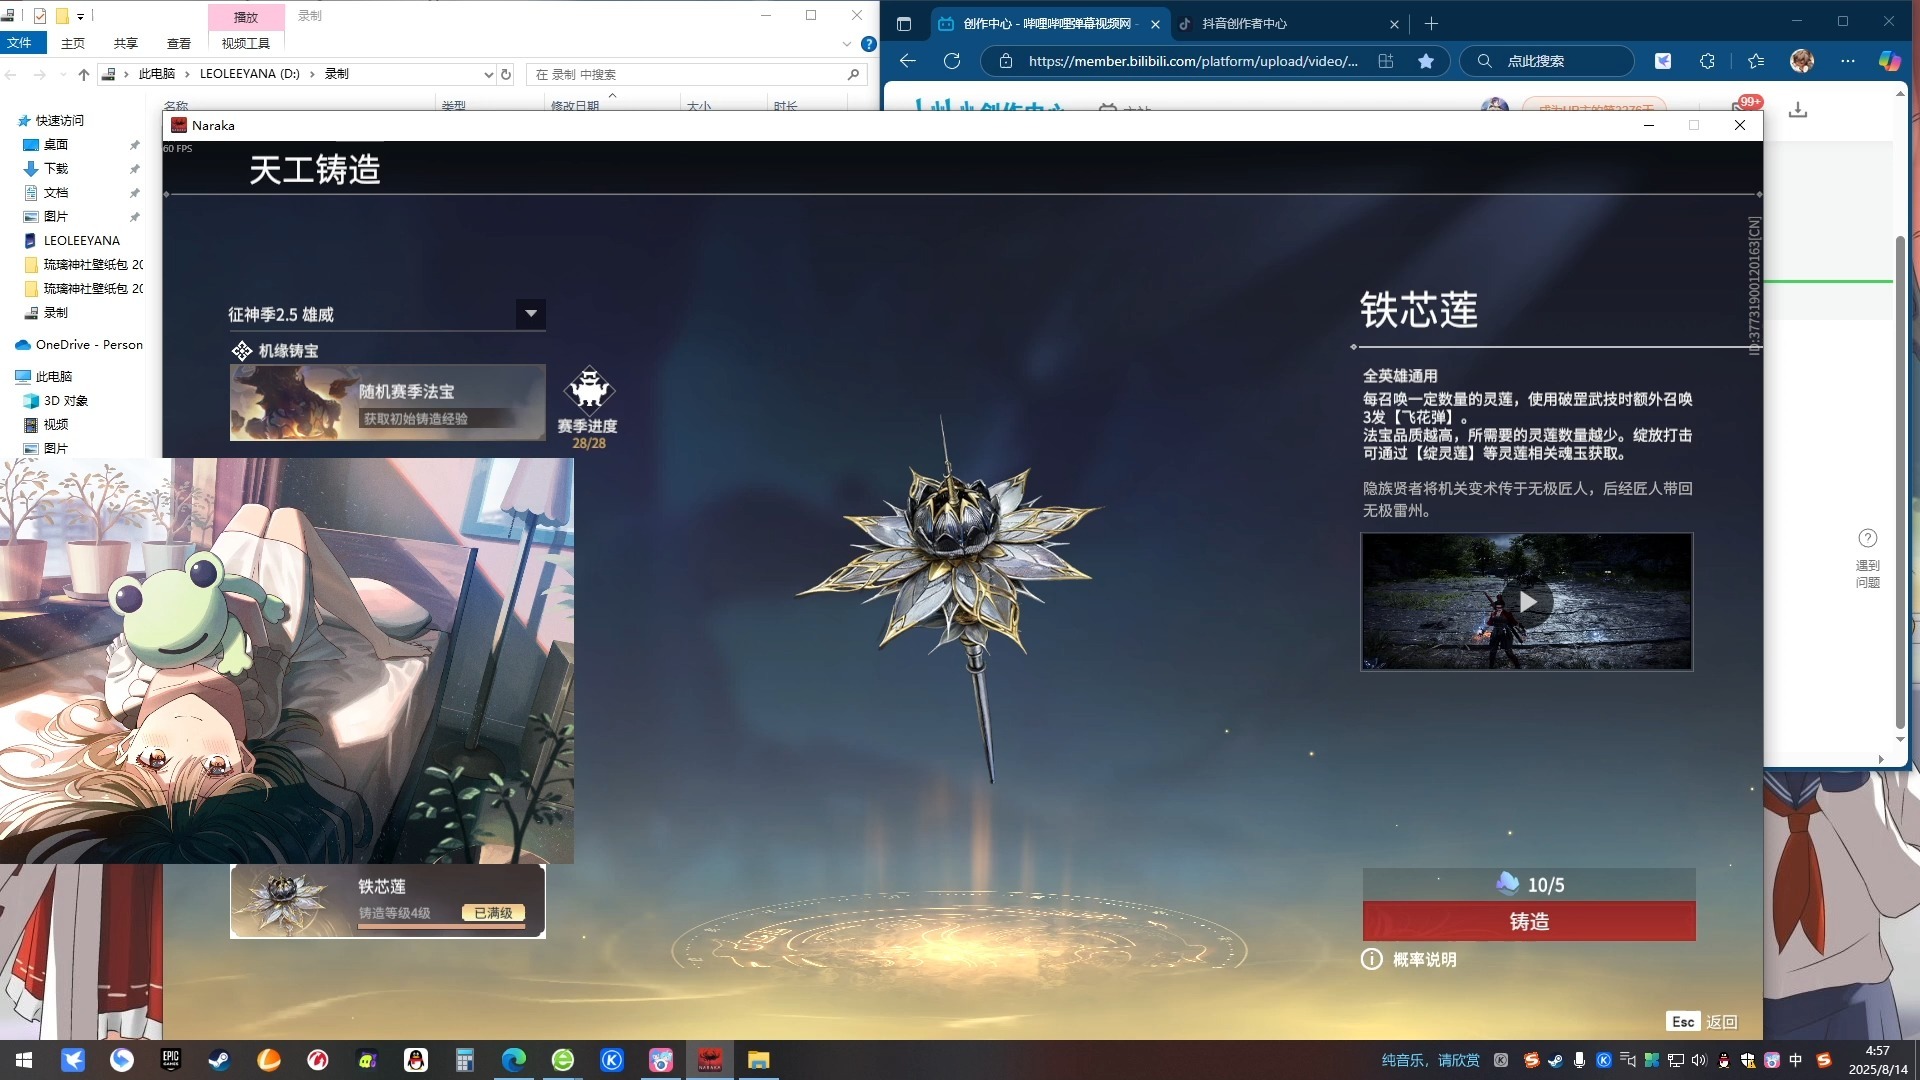Open the 主页 ribbon tab
The width and height of the screenshot is (1920, 1080).
(72, 43)
